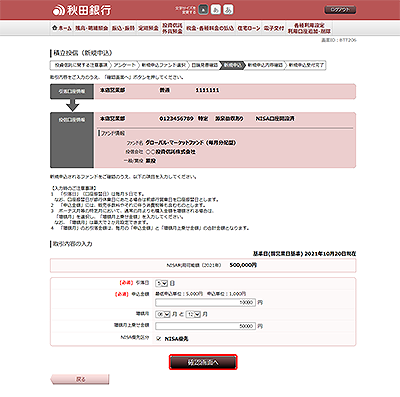Click the 取引内容の入力 section heading
The height and width of the screenshot is (397, 400).
click(72, 244)
